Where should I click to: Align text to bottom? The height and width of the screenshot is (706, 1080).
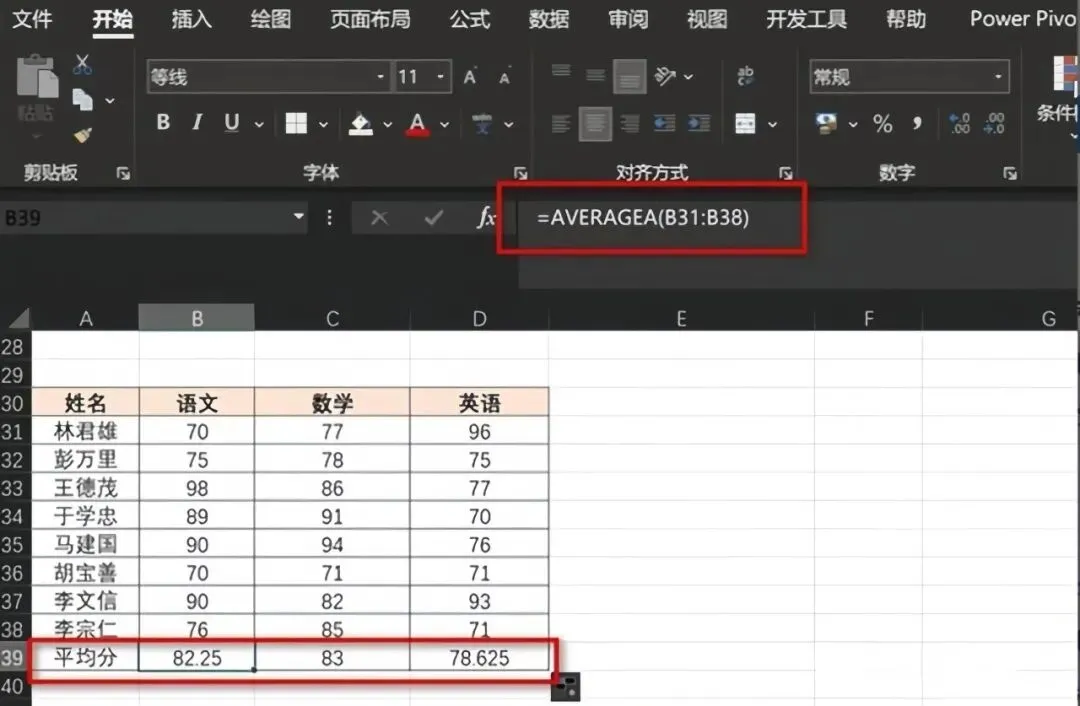(x=630, y=77)
